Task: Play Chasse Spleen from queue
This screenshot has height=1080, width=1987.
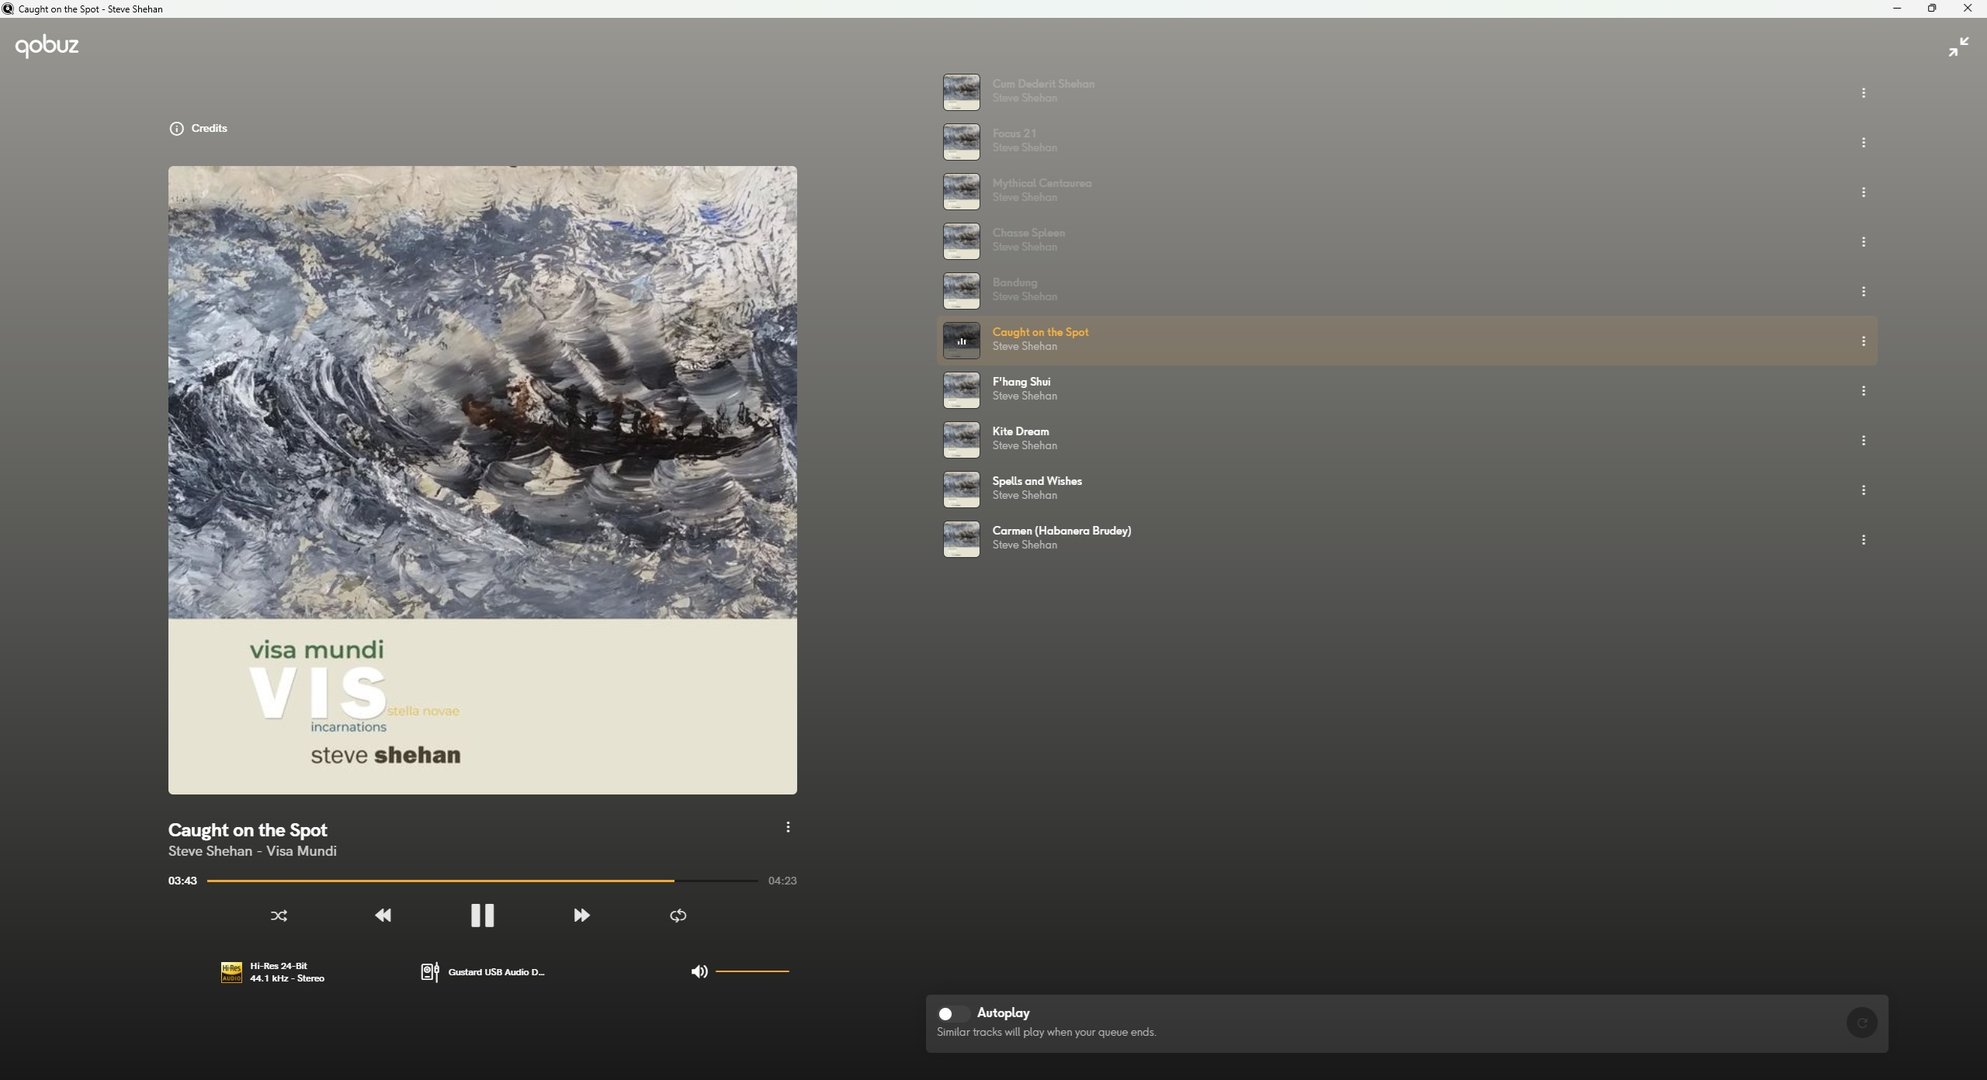Action: 1406,241
